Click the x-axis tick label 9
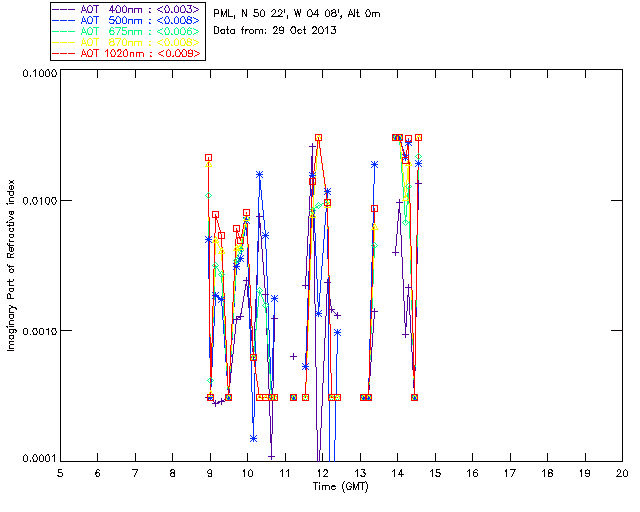 (210, 473)
